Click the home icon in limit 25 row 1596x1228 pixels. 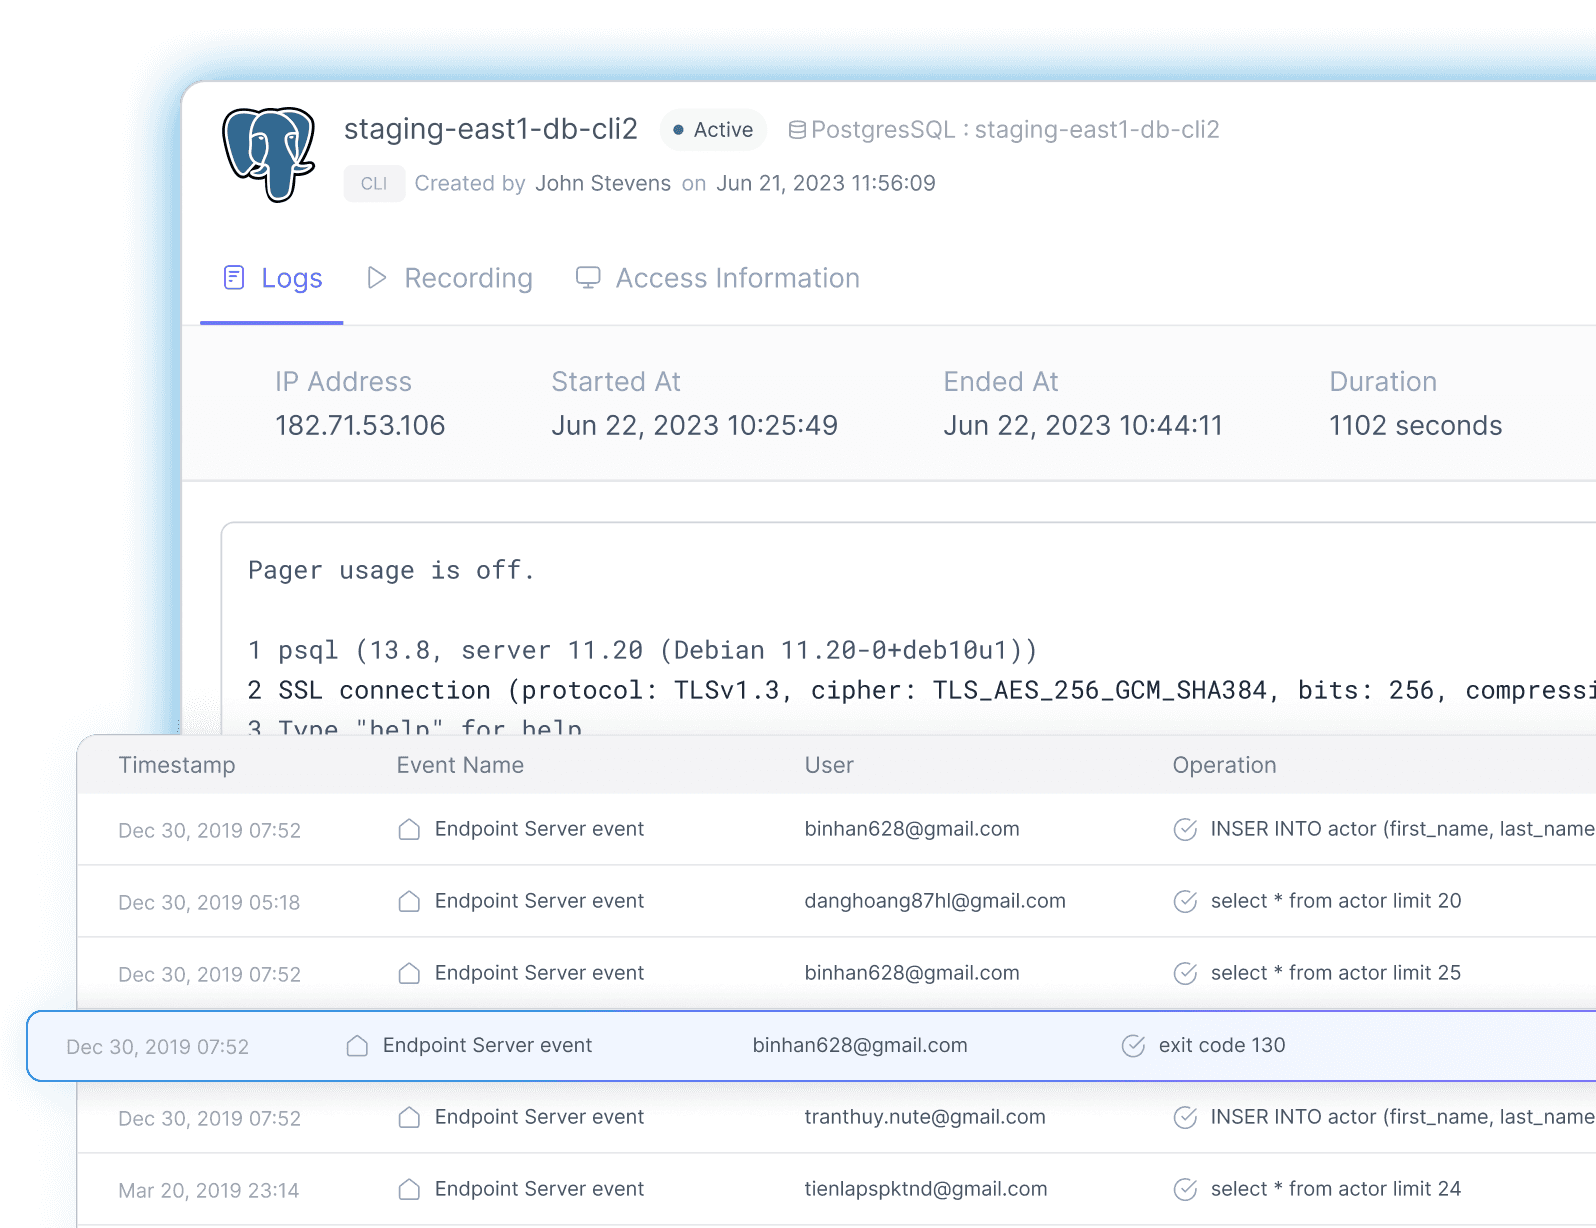[409, 973]
